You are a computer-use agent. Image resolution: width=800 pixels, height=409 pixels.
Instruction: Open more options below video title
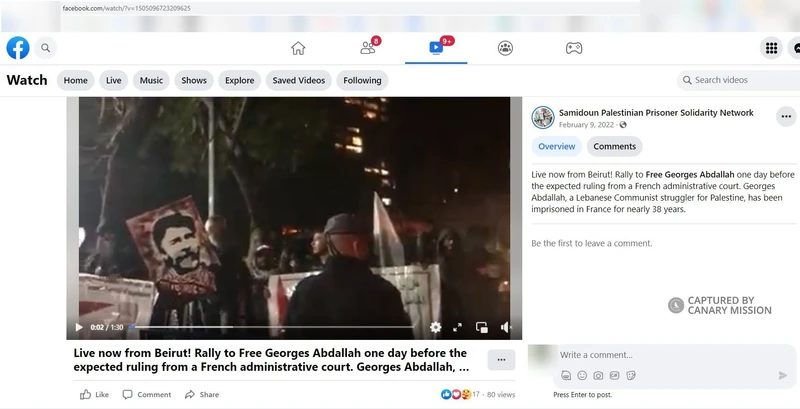501,360
